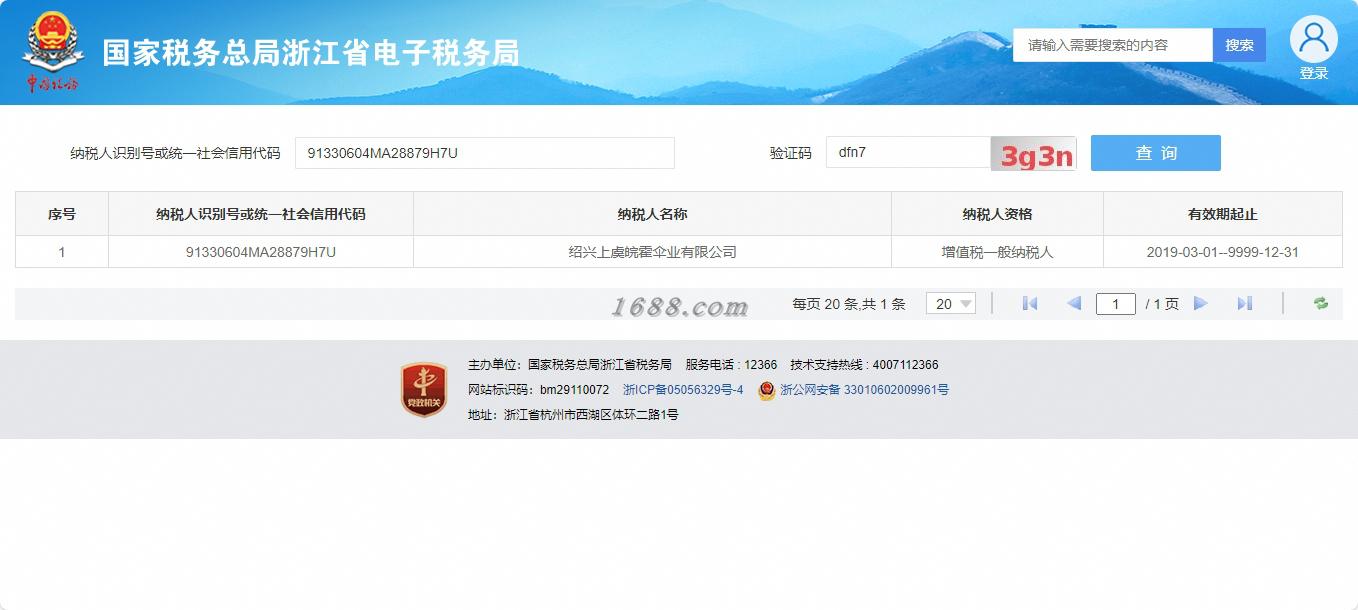Select the 增值税一般纳税人 cell

(997, 252)
